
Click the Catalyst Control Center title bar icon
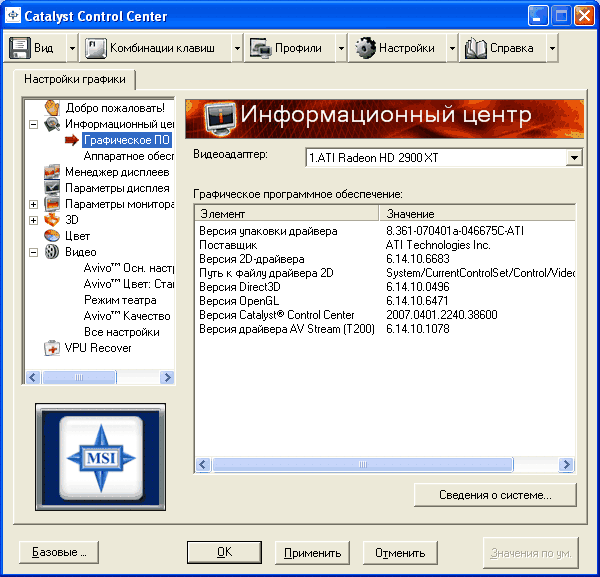pos(13,16)
